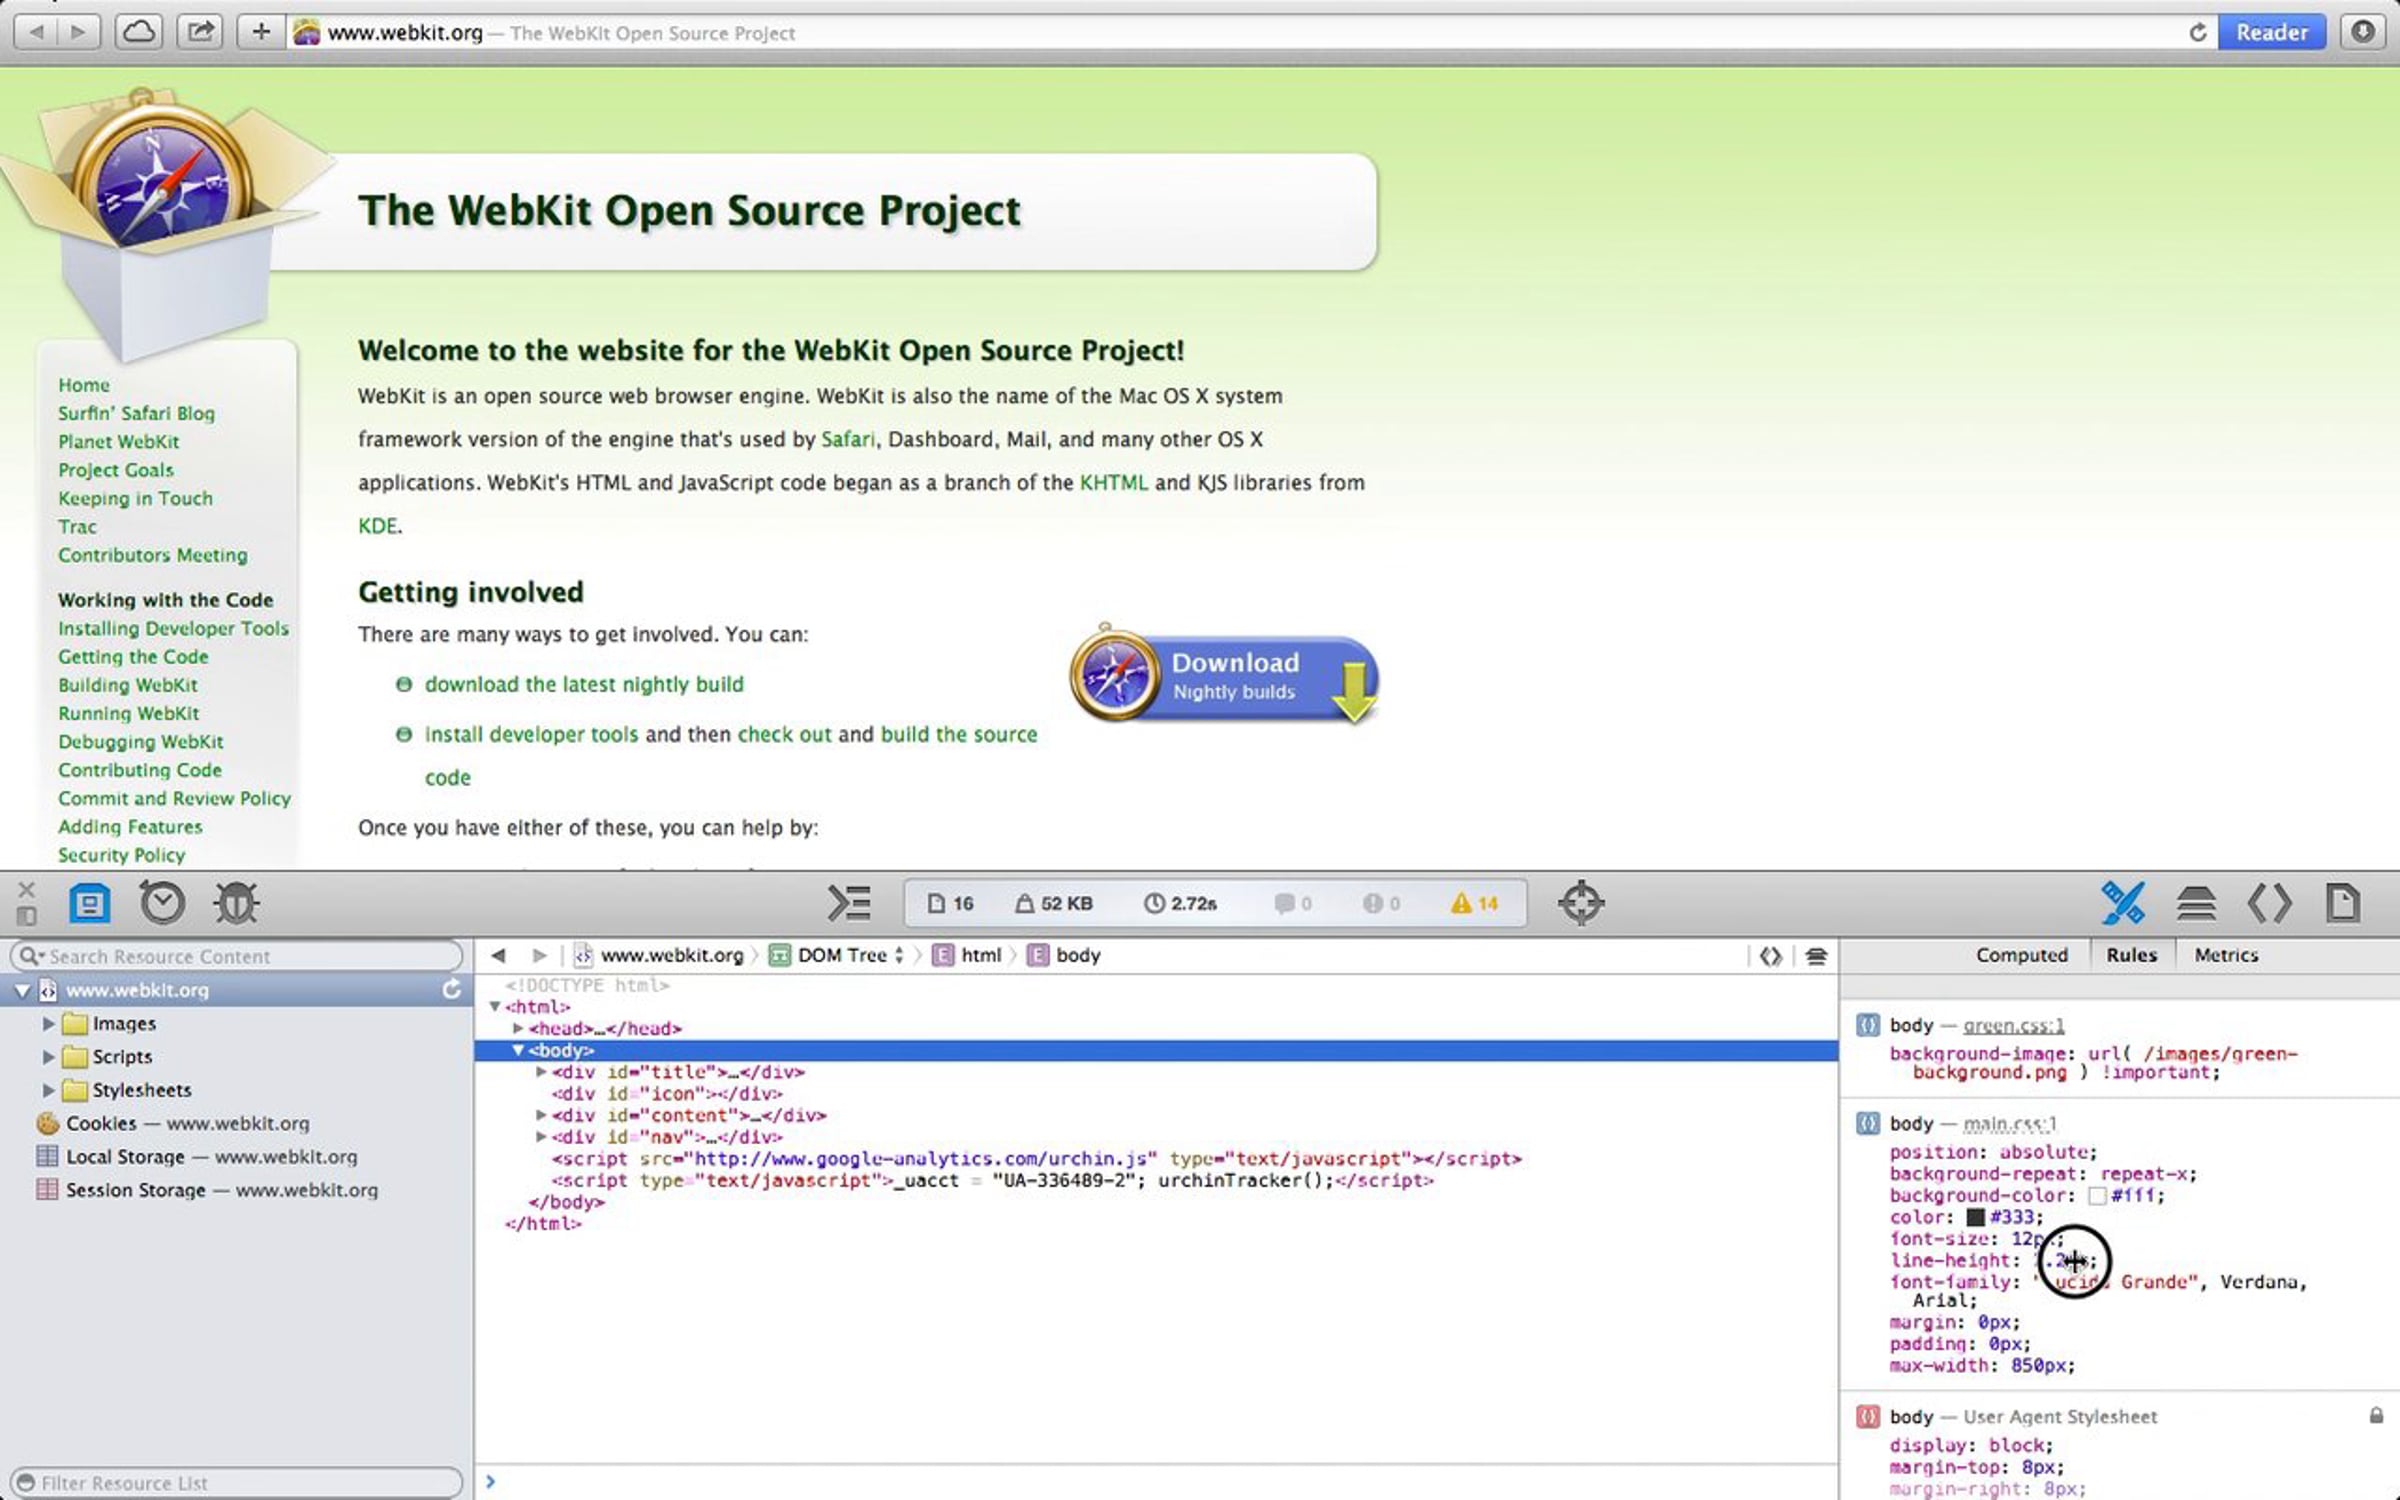Open the Safari Downloads button
The image size is (2400, 1500).
(2362, 32)
